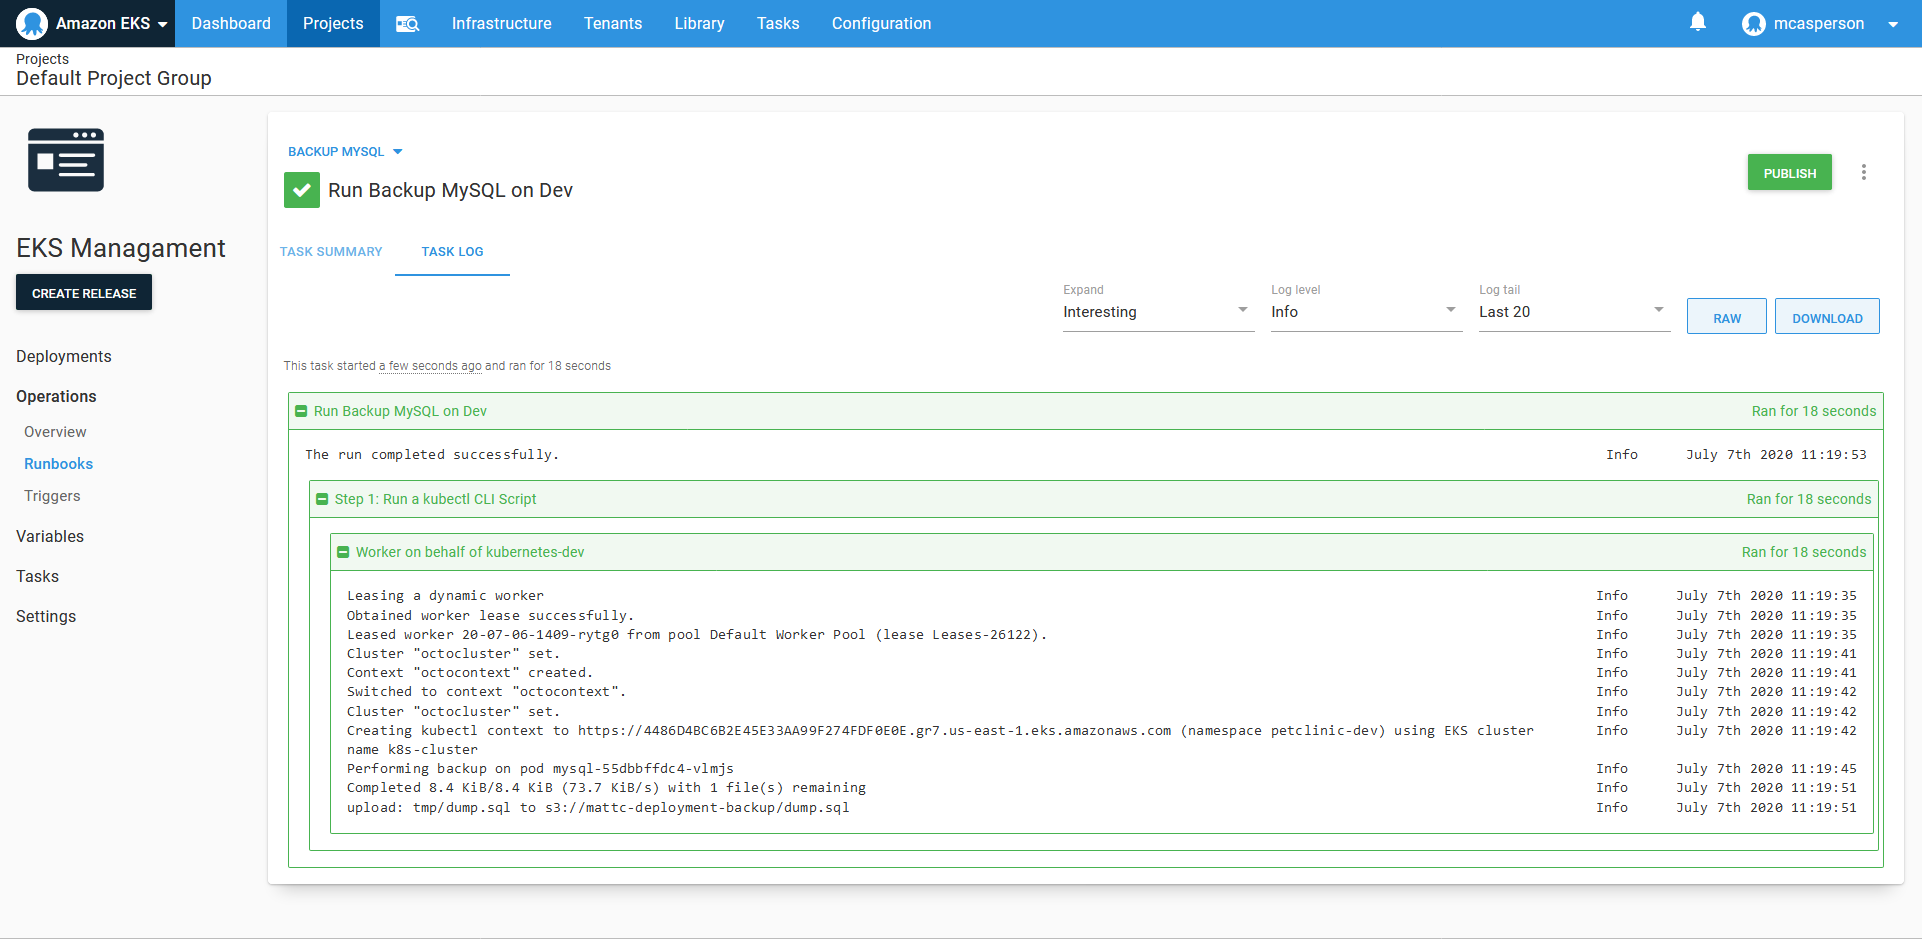Collapse the Step 1 kubectl CLI Script section
The width and height of the screenshot is (1922, 939).
tap(322, 499)
